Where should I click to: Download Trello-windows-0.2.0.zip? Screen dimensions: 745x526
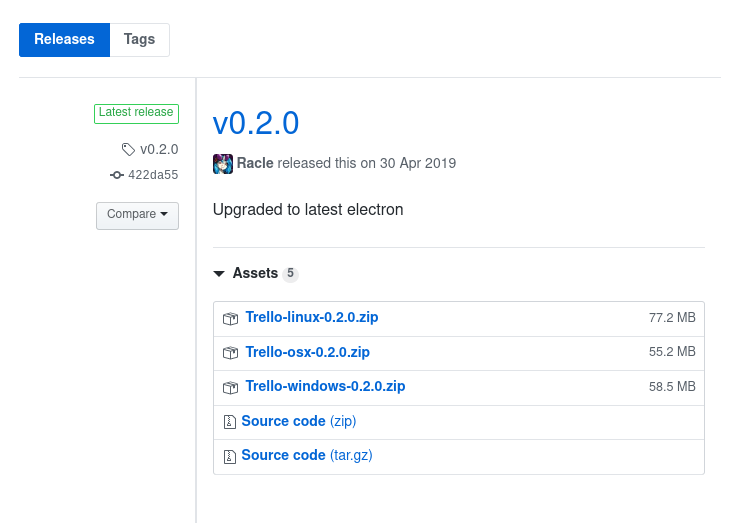click(325, 386)
